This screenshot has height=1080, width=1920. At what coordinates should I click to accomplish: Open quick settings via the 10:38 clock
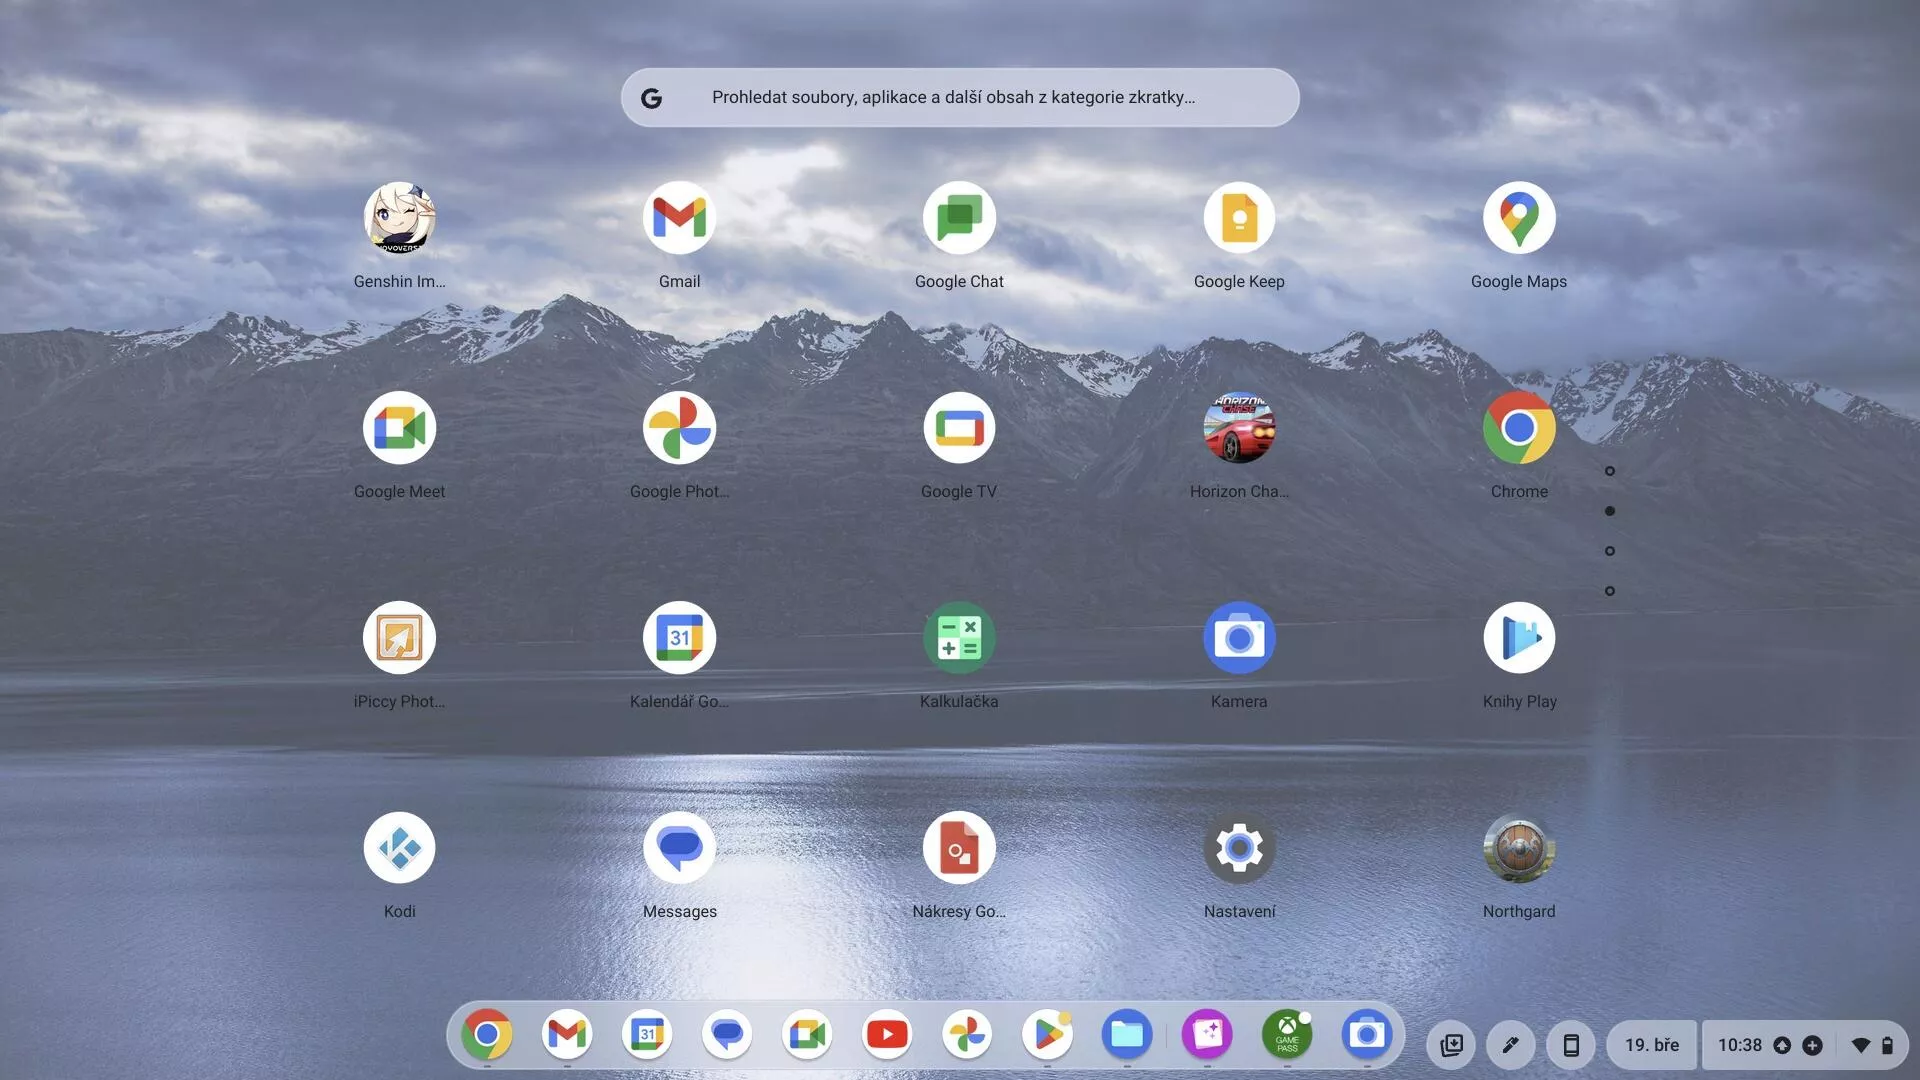coord(1806,1045)
